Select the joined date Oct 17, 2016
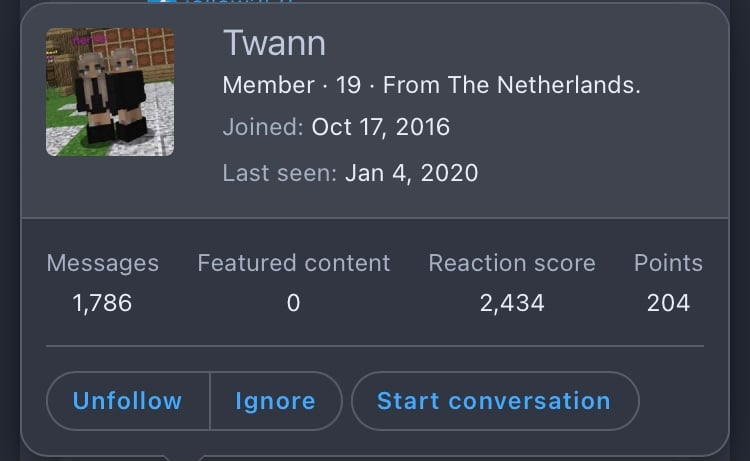Image resolution: width=750 pixels, height=461 pixels. click(x=381, y=127)
